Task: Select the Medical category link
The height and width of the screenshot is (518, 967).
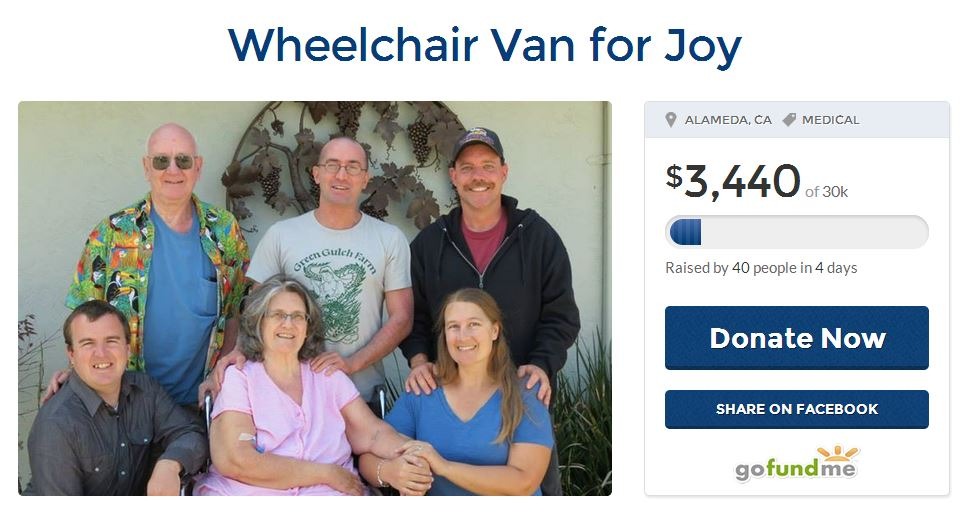Action: (830, 120)
